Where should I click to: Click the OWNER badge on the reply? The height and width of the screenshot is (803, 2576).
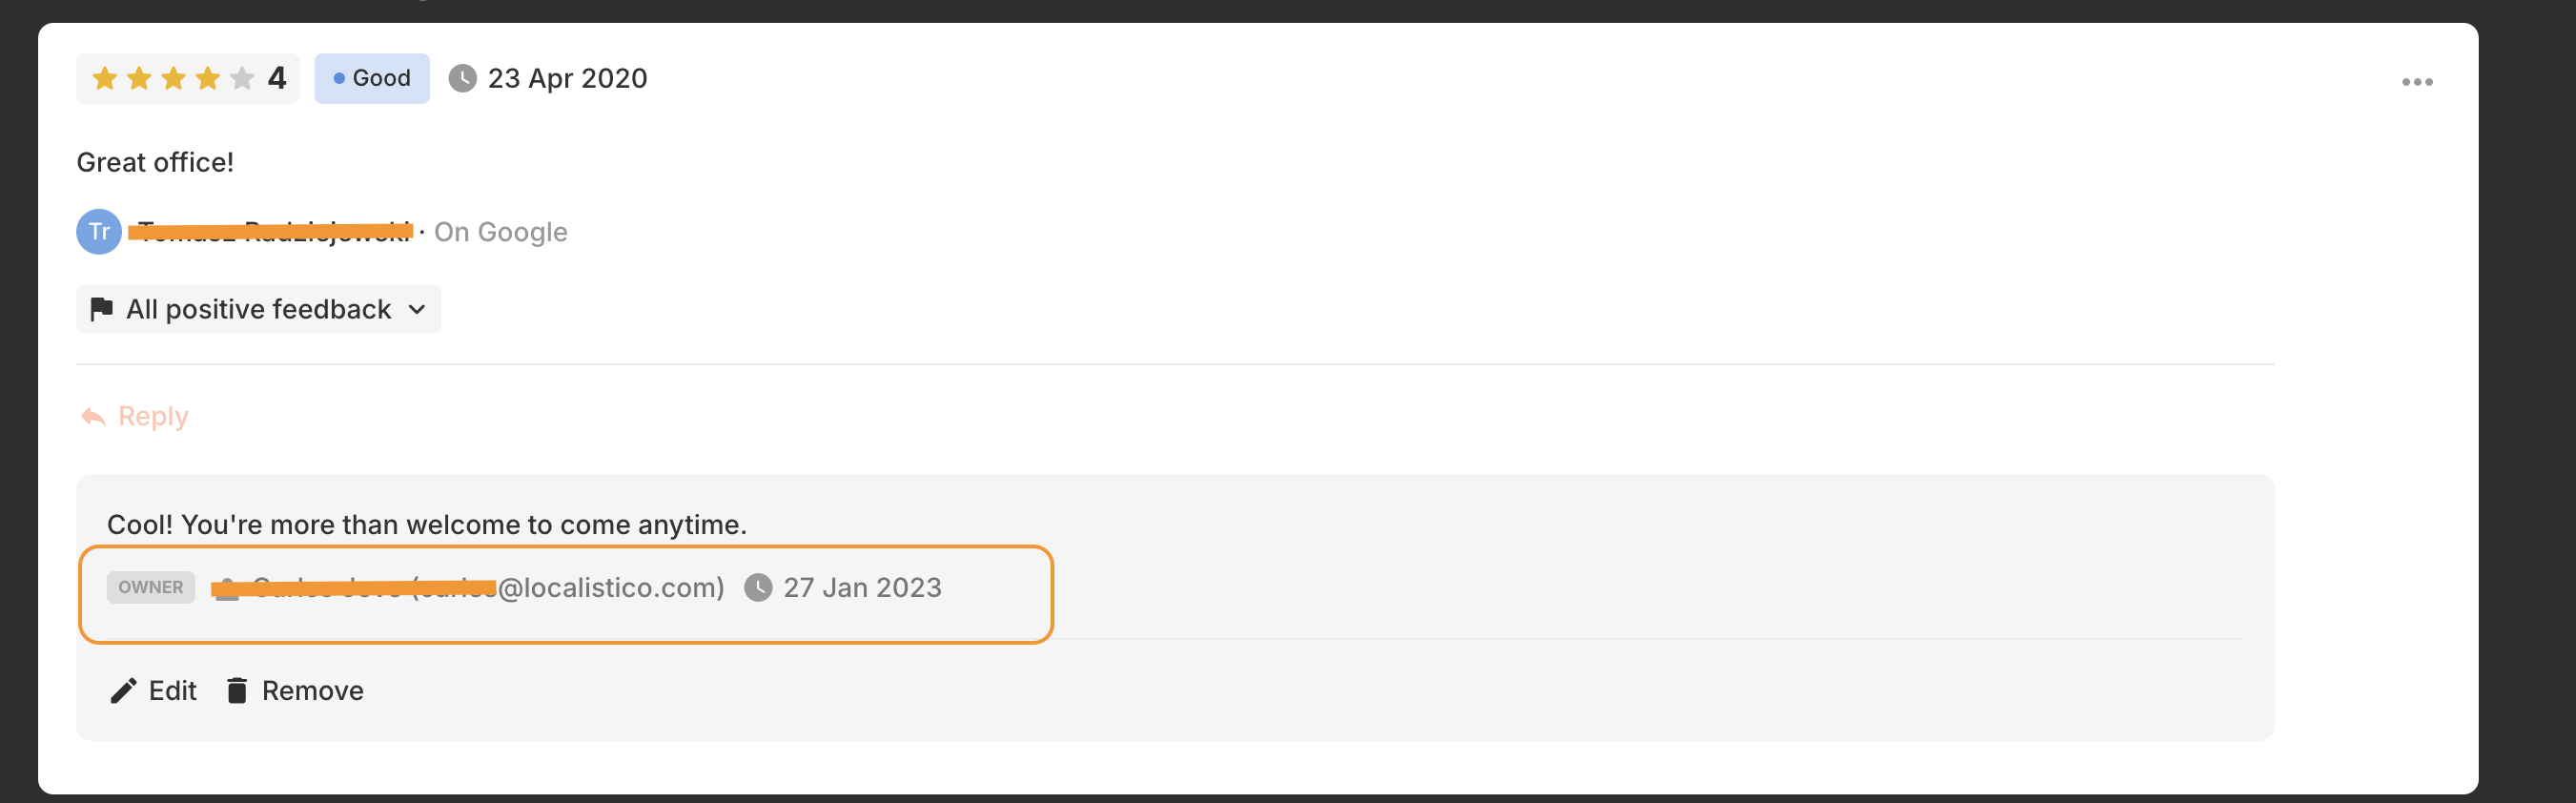pyautogui.click(x=151, y=588)
